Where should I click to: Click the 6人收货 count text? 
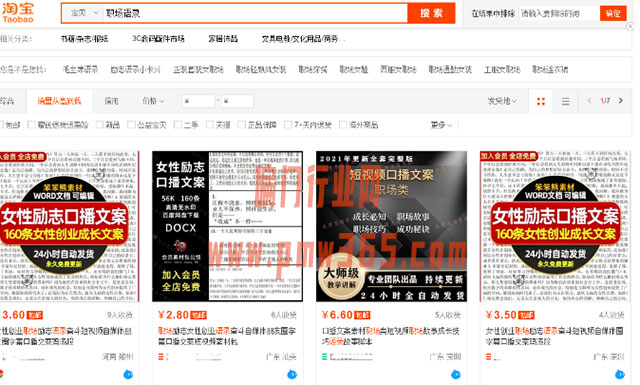click(x=284, y=315)
